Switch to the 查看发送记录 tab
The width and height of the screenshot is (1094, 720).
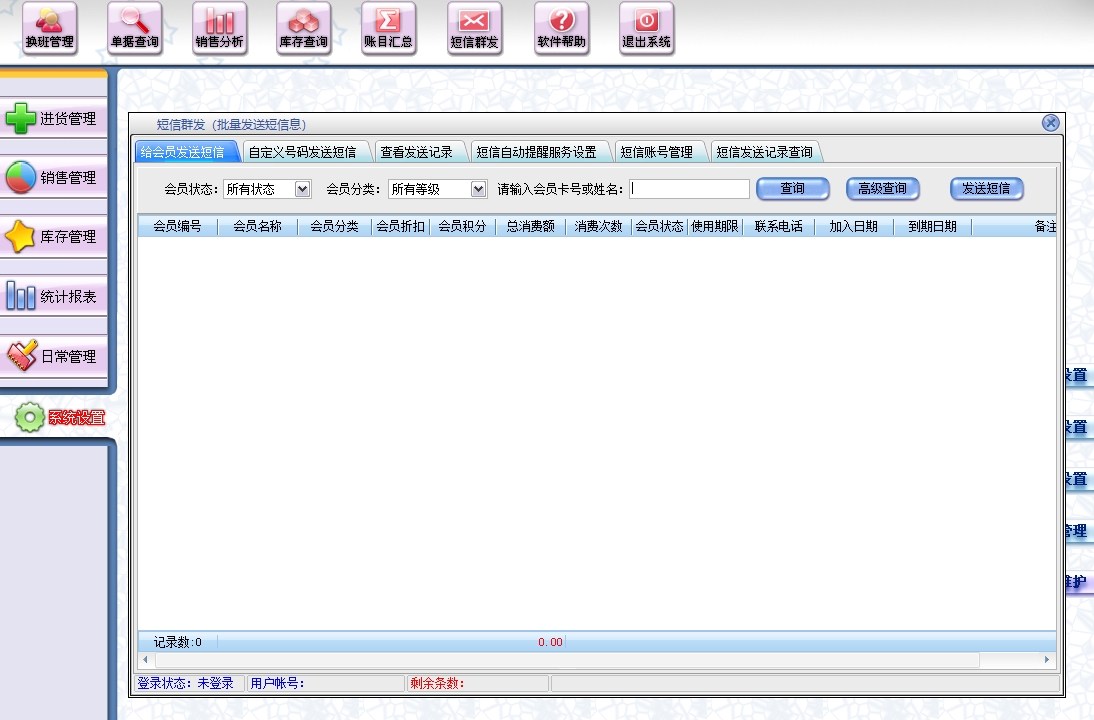click(x=416, y=152)
